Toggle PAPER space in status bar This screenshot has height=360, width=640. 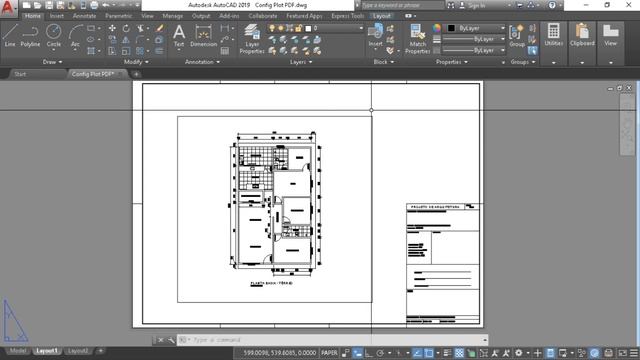[x=329, y=353]
